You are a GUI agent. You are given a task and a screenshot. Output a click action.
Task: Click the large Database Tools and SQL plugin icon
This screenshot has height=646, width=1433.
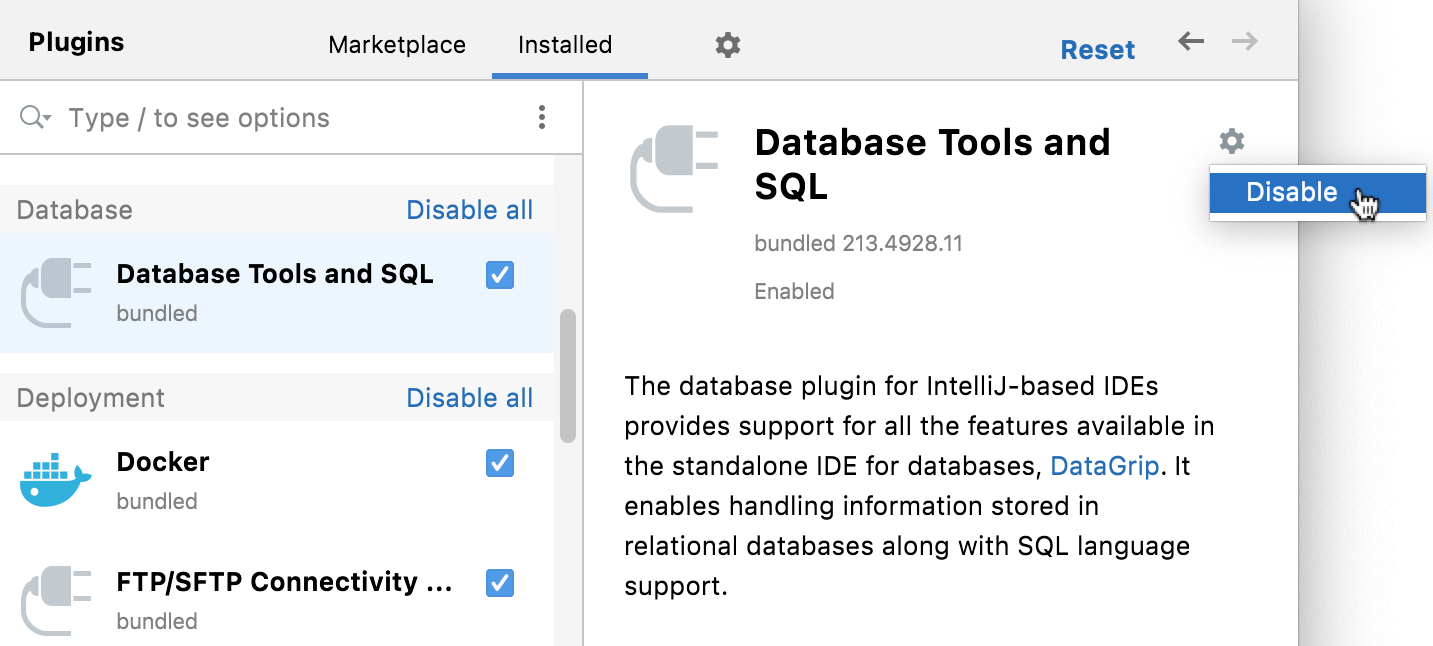tap(676, 166)
